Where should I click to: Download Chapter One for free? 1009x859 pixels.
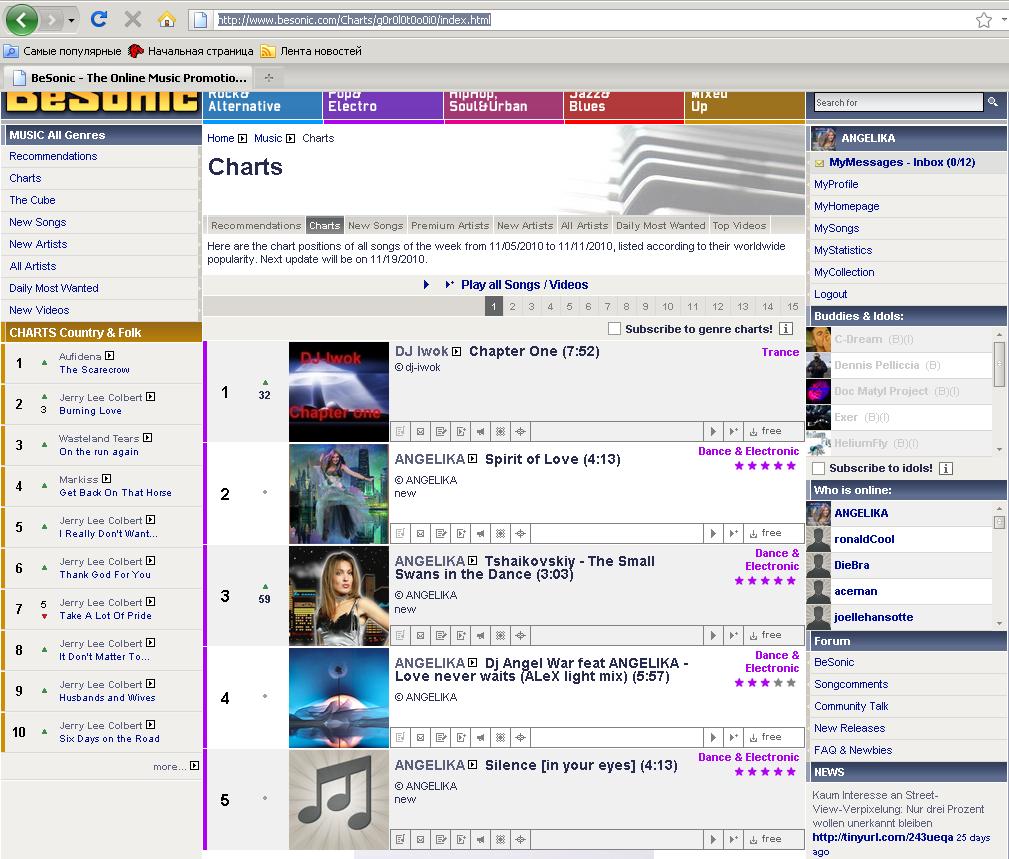[x=765, y=431]
